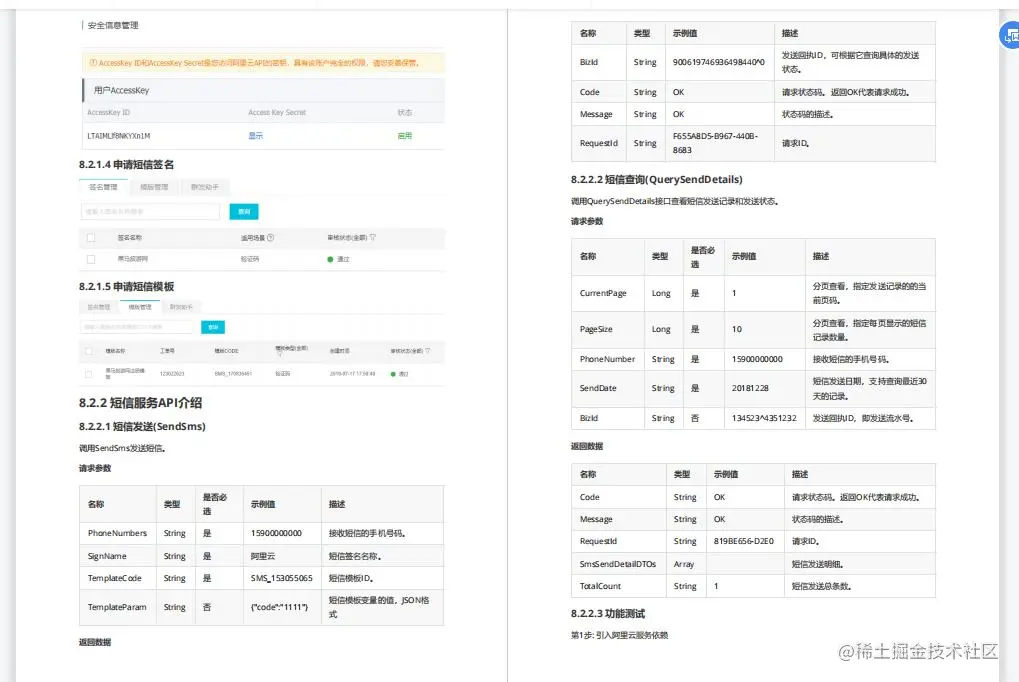The image size is (1019, 682).
Task: Click 用户AccessKey panel title
Action: coord(122,90)
